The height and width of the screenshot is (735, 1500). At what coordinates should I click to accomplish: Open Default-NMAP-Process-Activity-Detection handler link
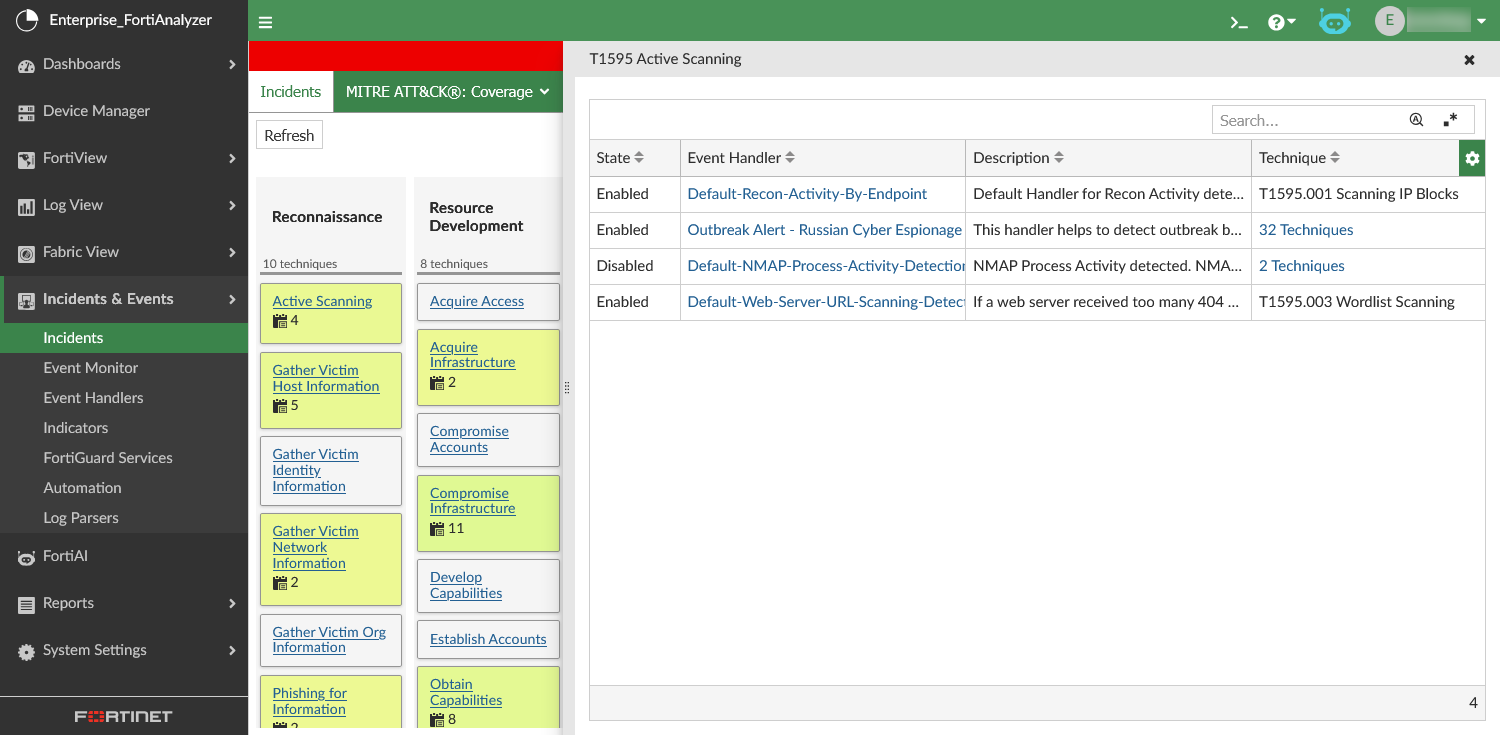click(x=826, y=266)
